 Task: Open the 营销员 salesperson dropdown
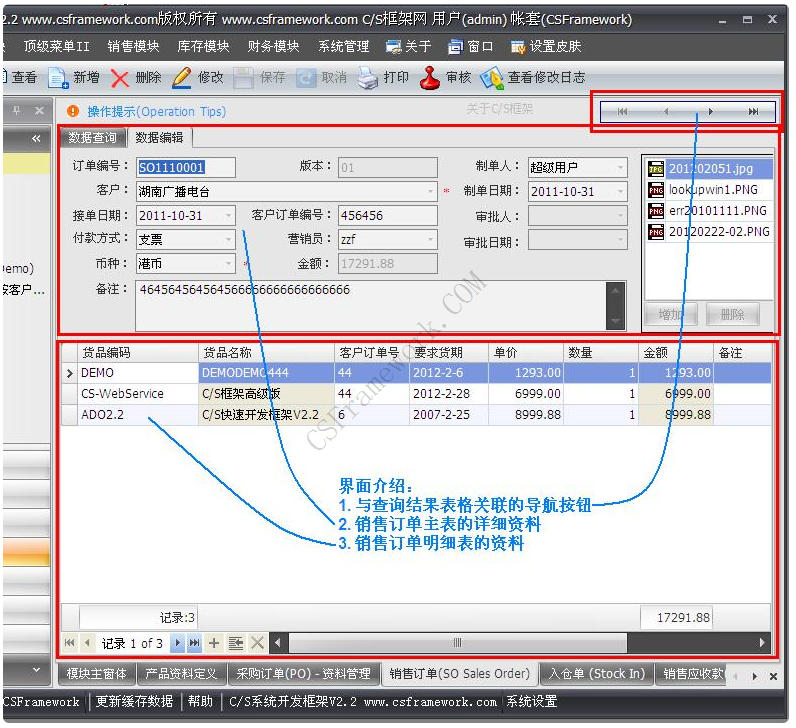(430, 239)
